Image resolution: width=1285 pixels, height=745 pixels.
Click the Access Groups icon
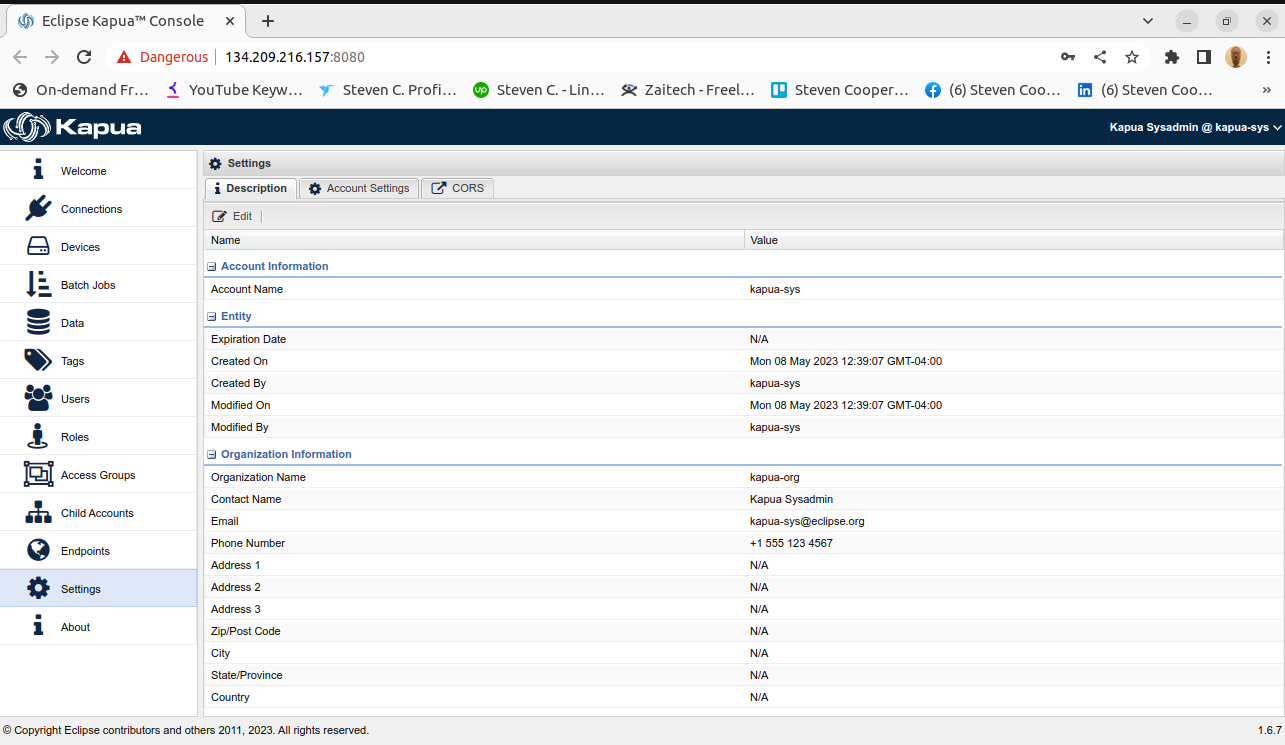point(38,474)
